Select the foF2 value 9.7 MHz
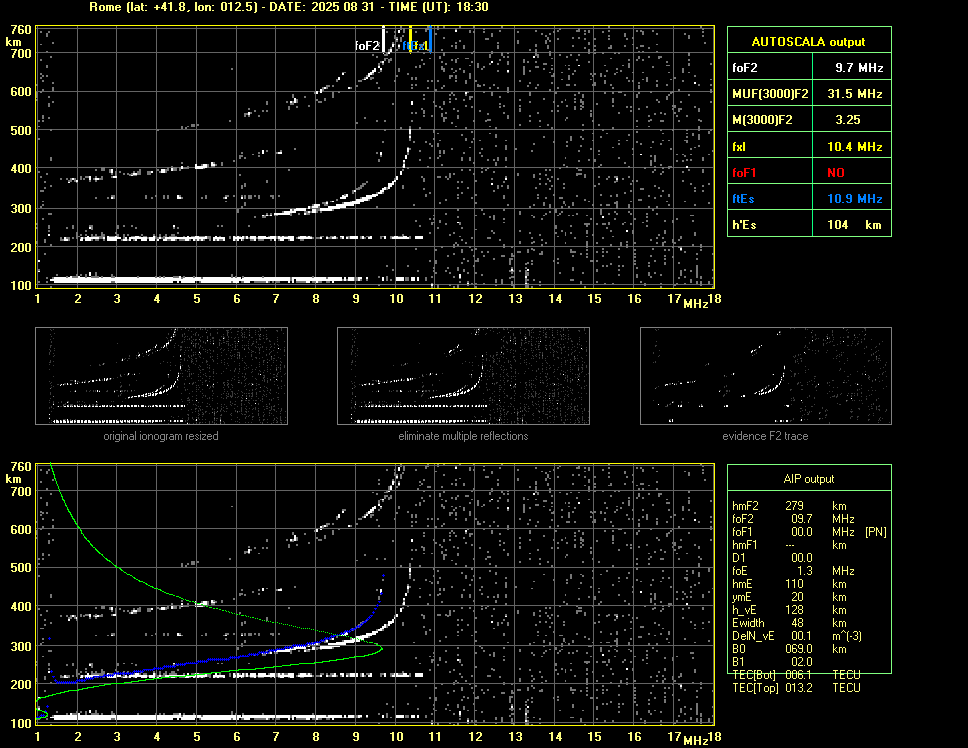This screenshot has width=968, height=748. [x=859, y=68]
